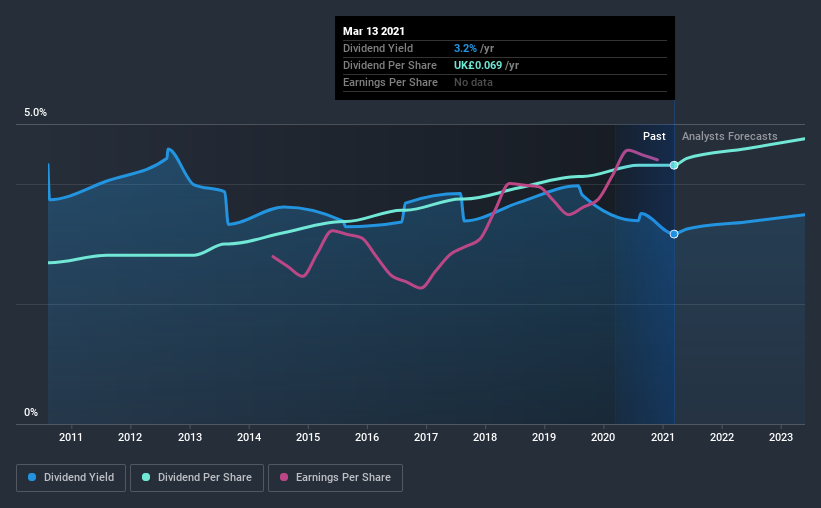
Task: Click the 2011 x-axis year label
Action: (71, 437)
